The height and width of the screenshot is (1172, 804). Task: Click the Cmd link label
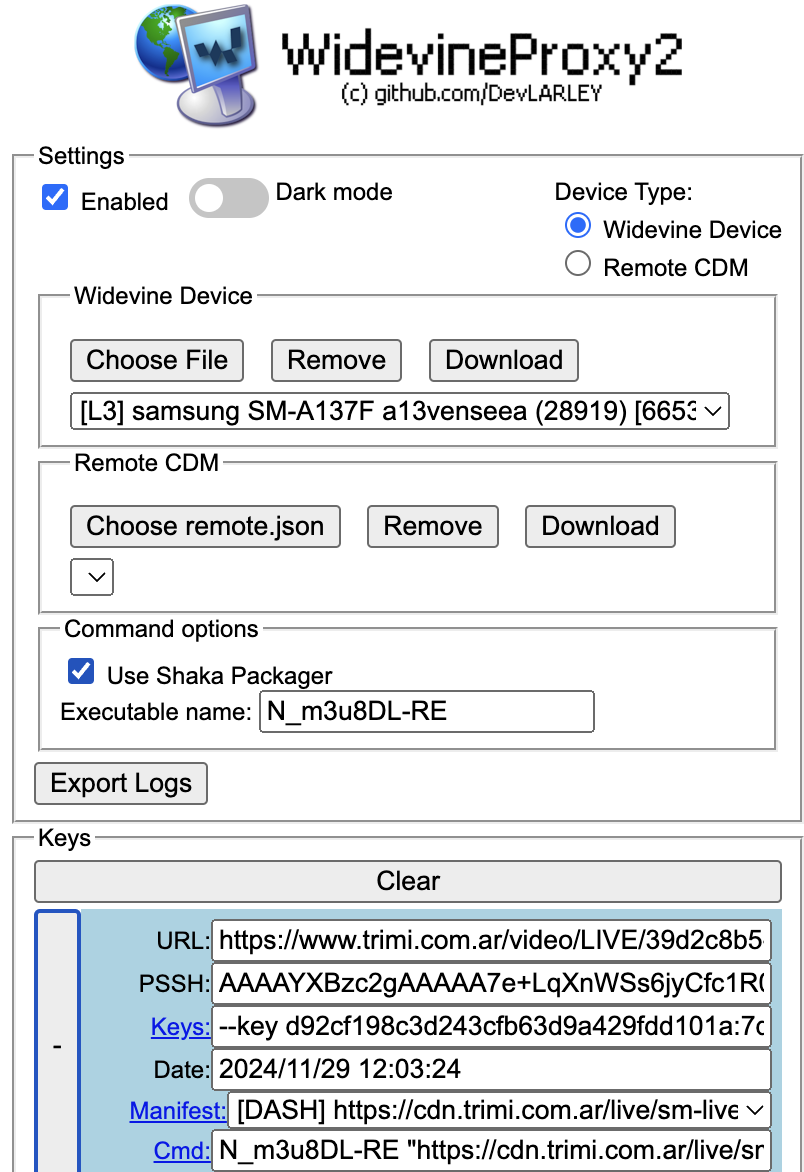pyautogui.click(x=182, y=1151)
